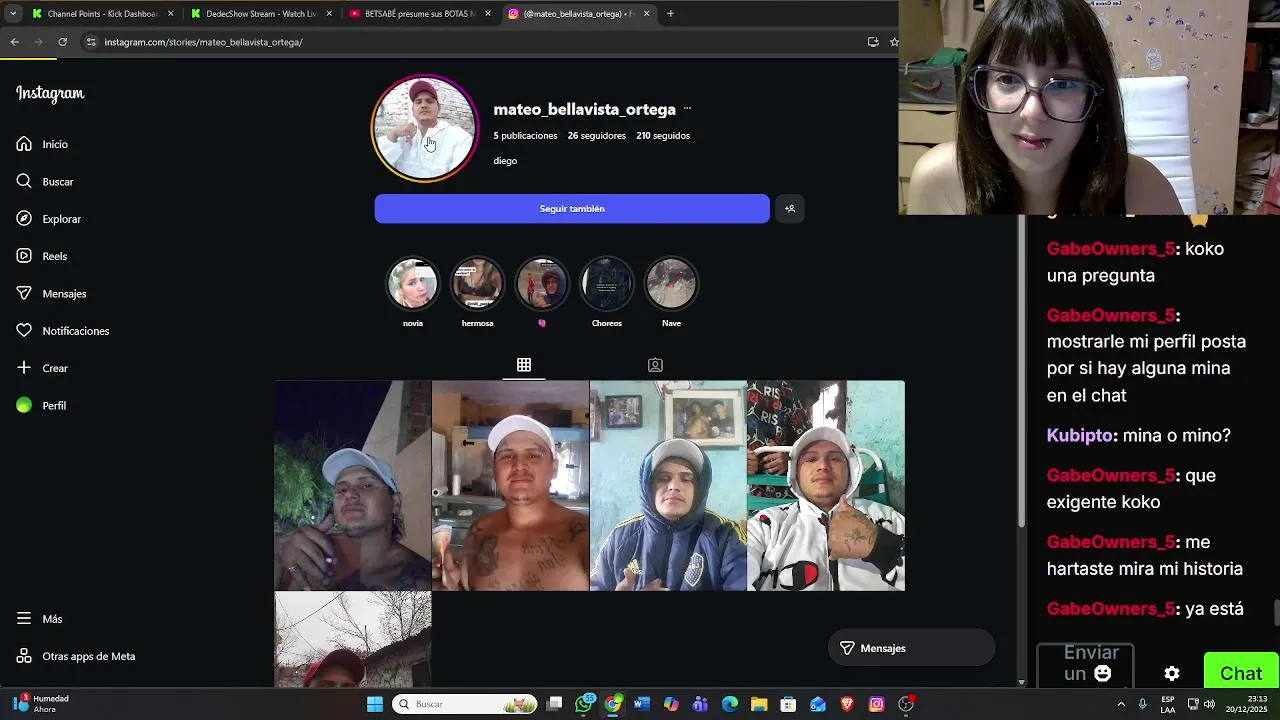This screenshot has width=1280, height=720.
Task: Open Mensajes in the left sidebar
Action: point(51,294)
